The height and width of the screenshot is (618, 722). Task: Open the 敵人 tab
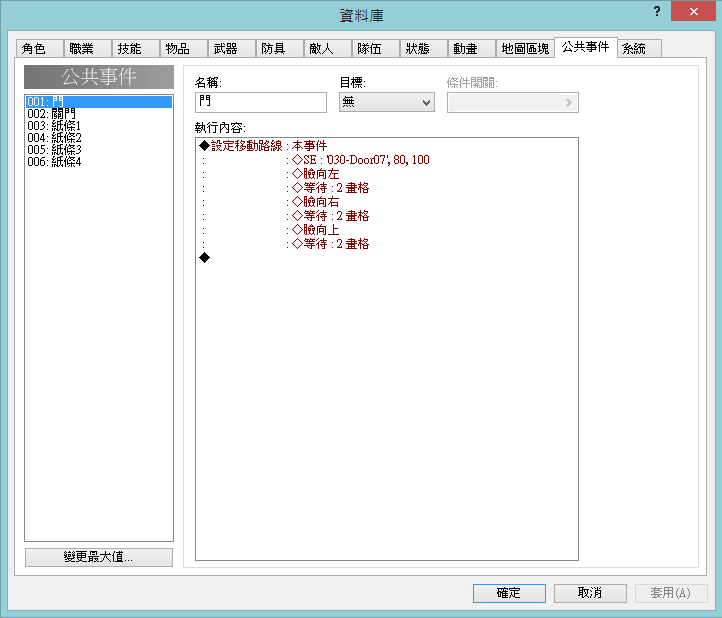point(322,49)
